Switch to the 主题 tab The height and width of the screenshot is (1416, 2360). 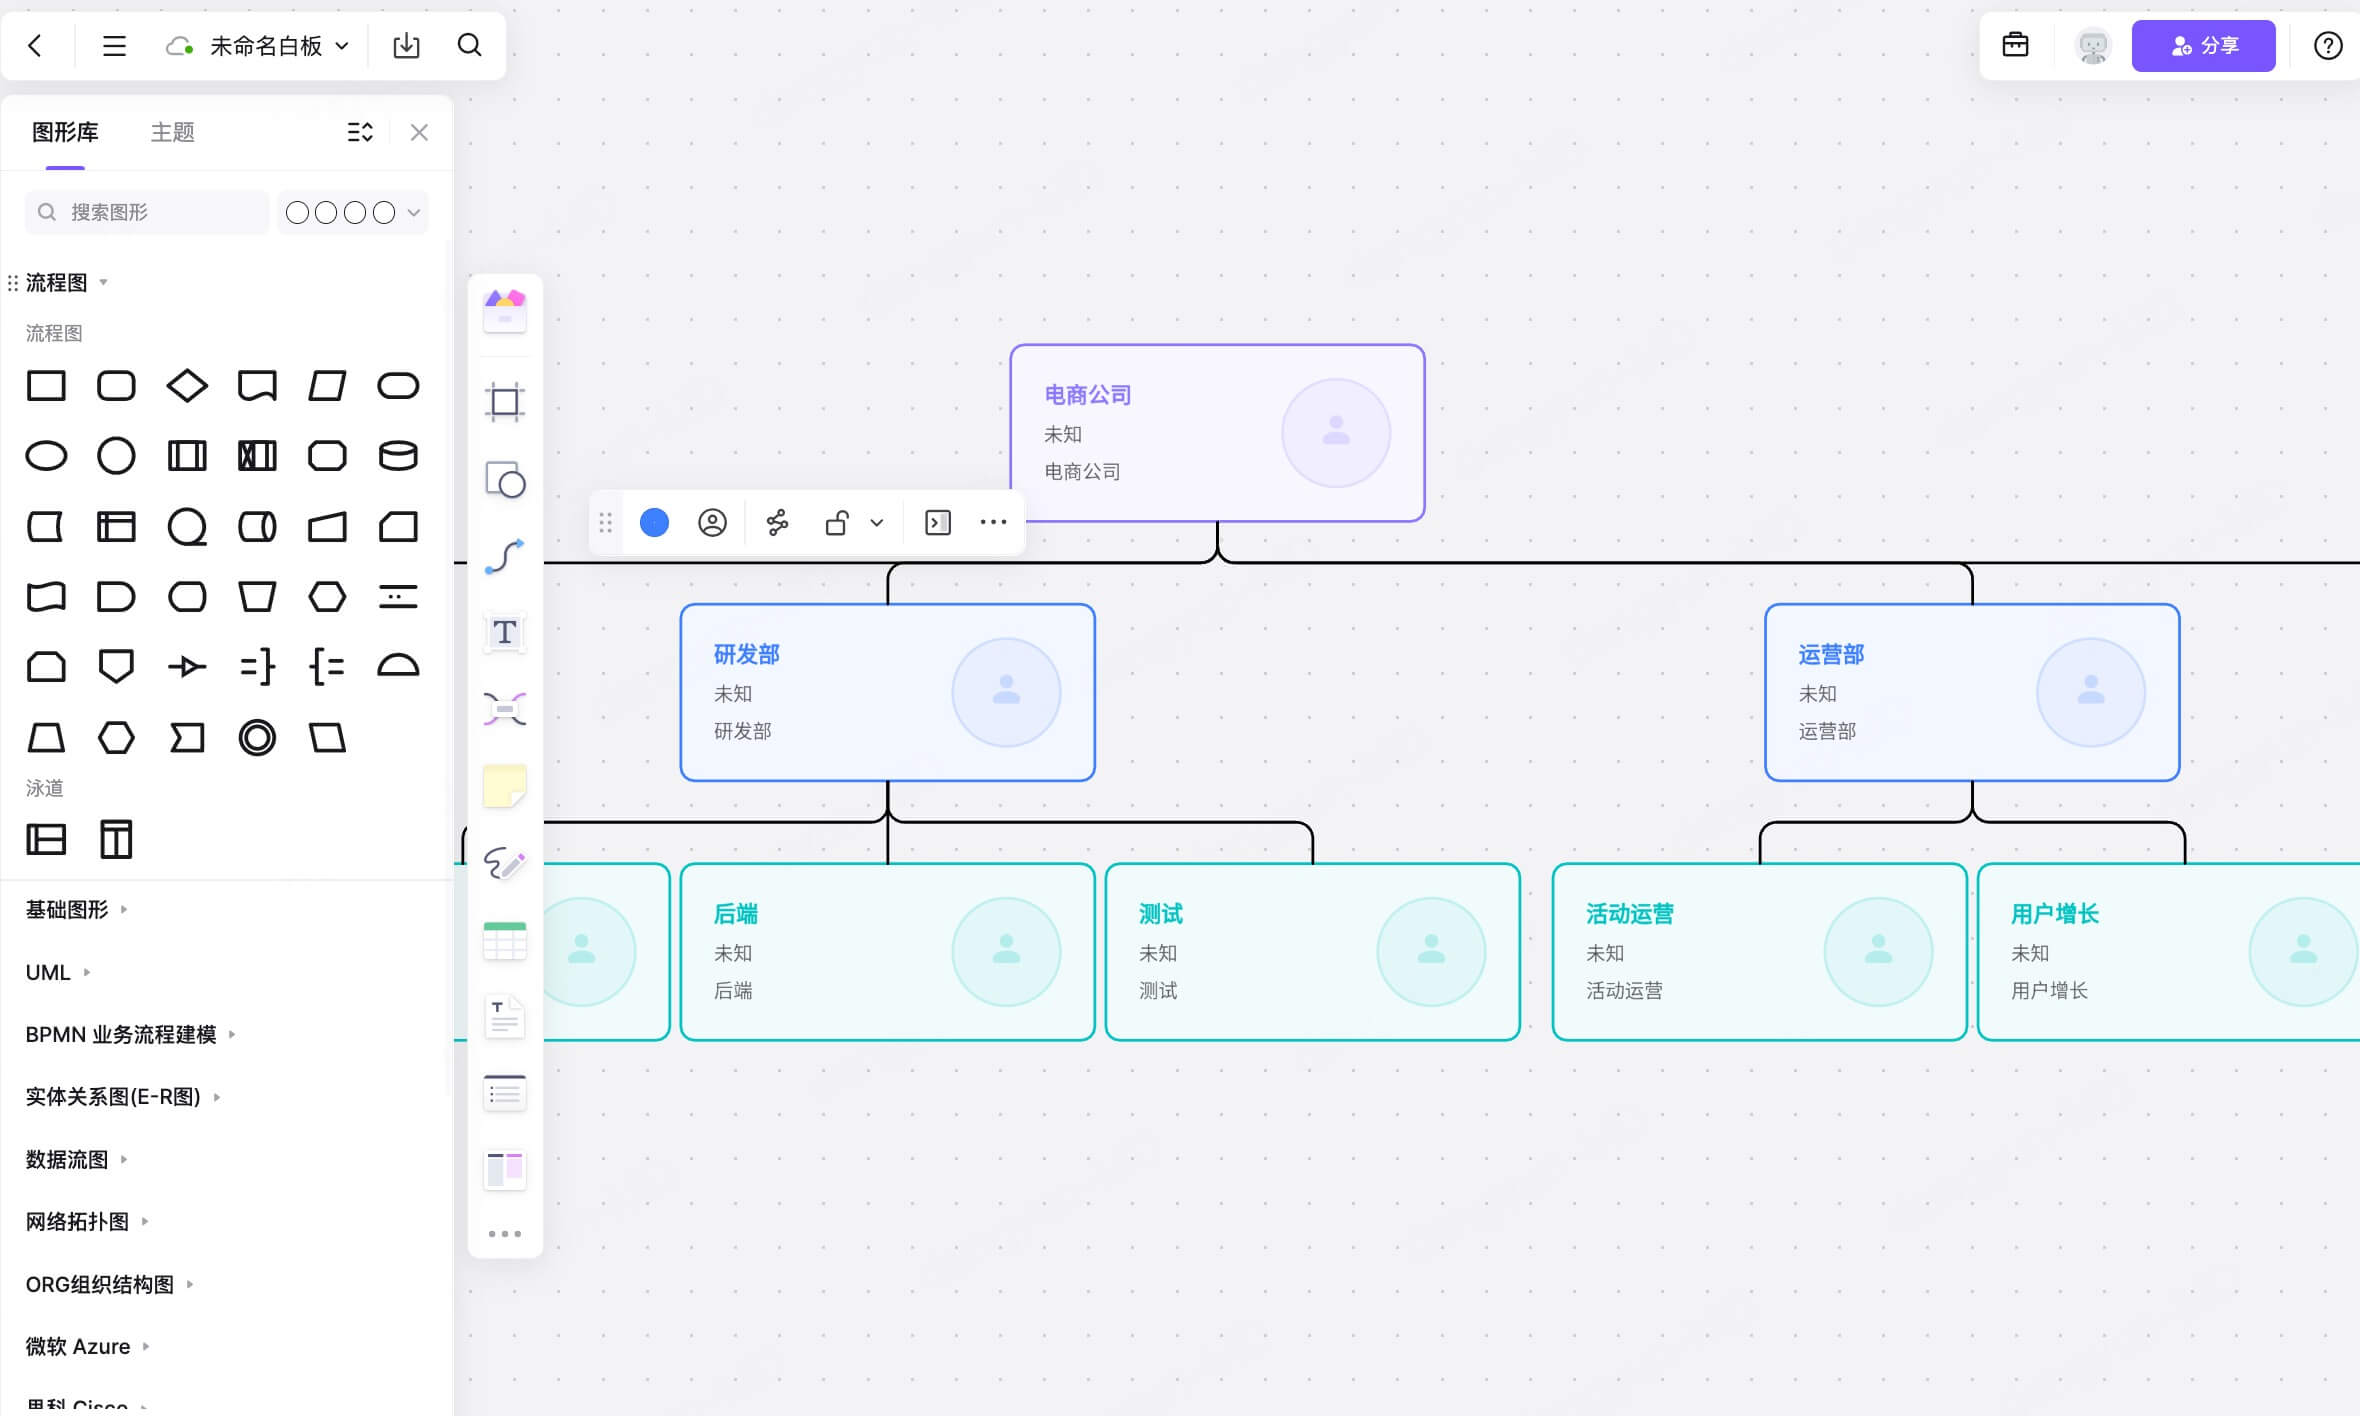click(x=172, y=132)
